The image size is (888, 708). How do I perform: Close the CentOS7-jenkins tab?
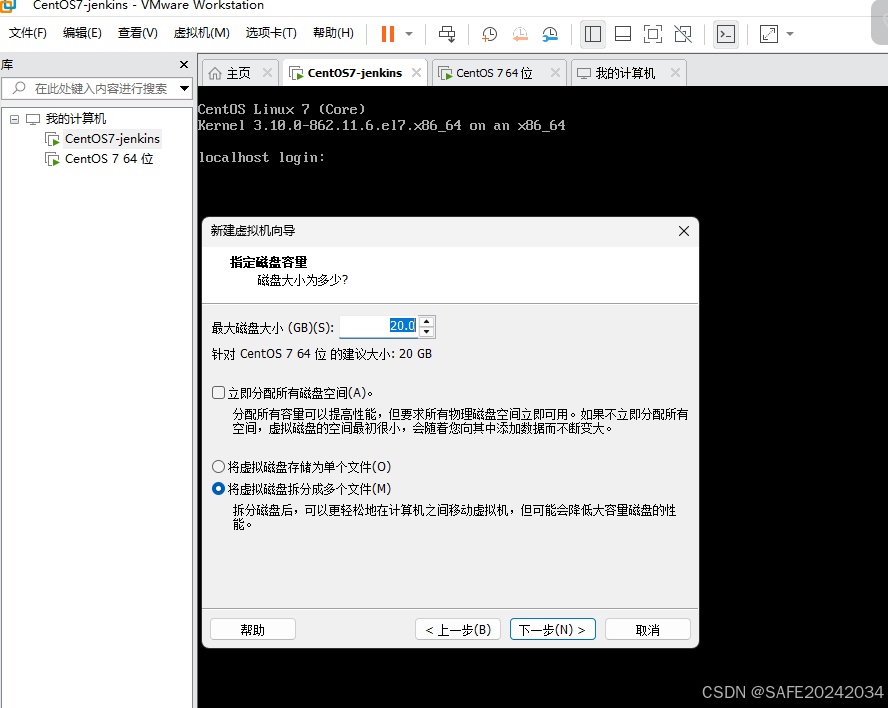coord(416,72)
